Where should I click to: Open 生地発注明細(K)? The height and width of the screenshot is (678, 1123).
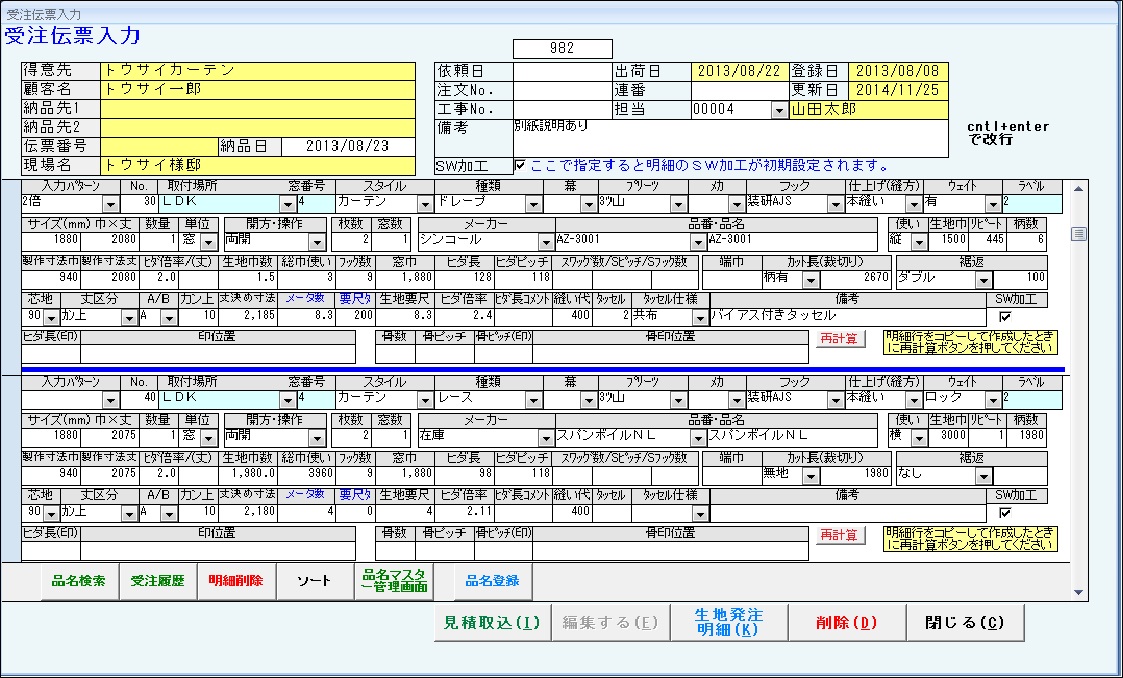pyautogui.click(x=728, y=622)
